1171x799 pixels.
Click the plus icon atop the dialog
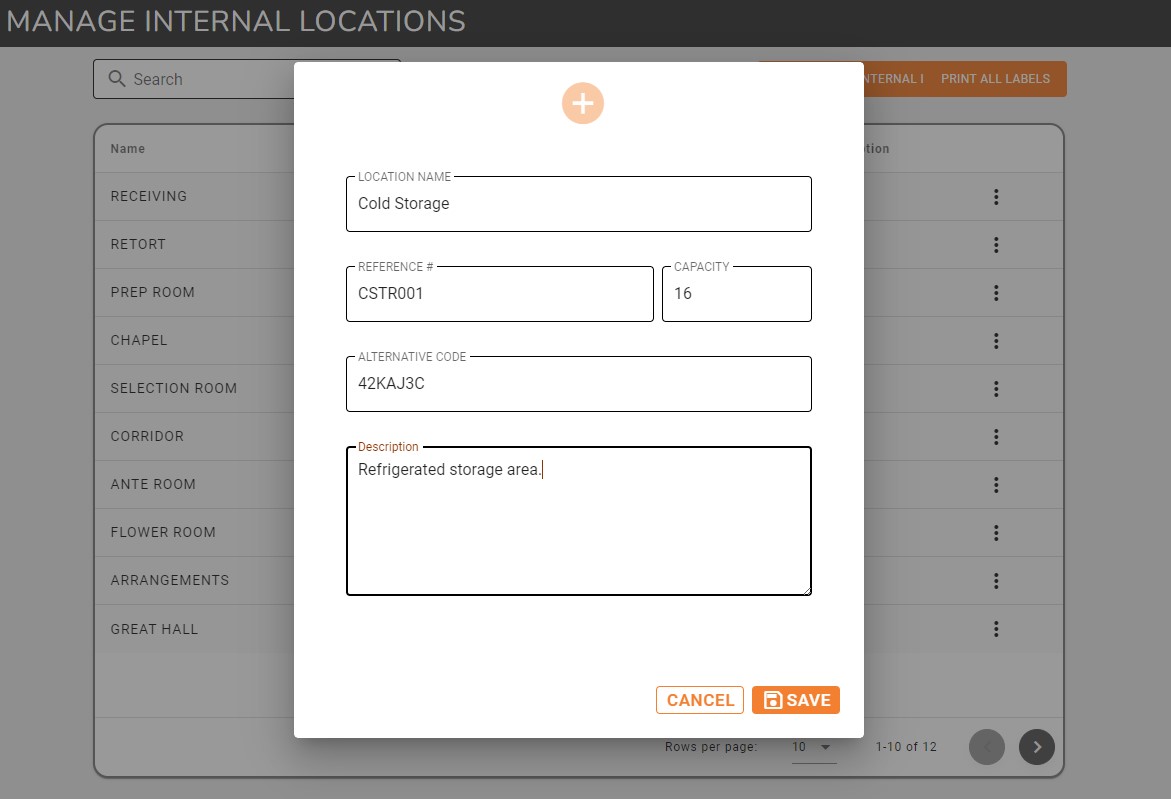pos(583,103)
